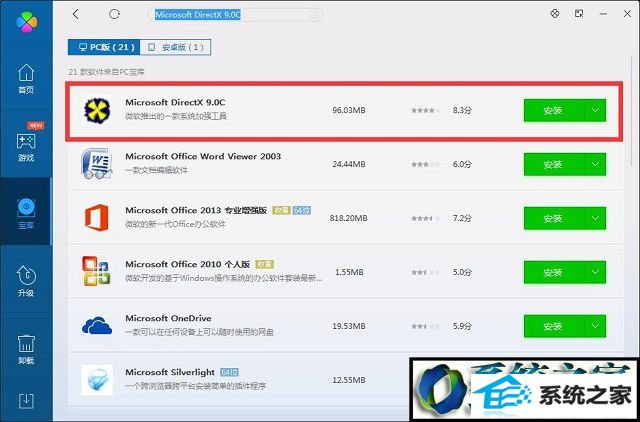The width and height of the screenshot is (640, 422).
Task: Open the 升级 upgrade section in sidebar
Action: 26,281
